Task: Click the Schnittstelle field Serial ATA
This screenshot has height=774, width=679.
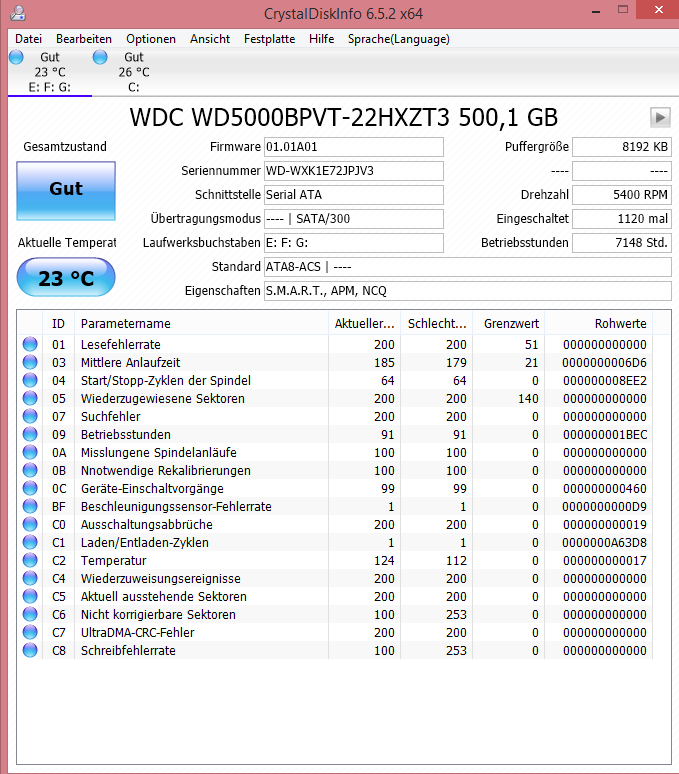Action: [354, 194]
